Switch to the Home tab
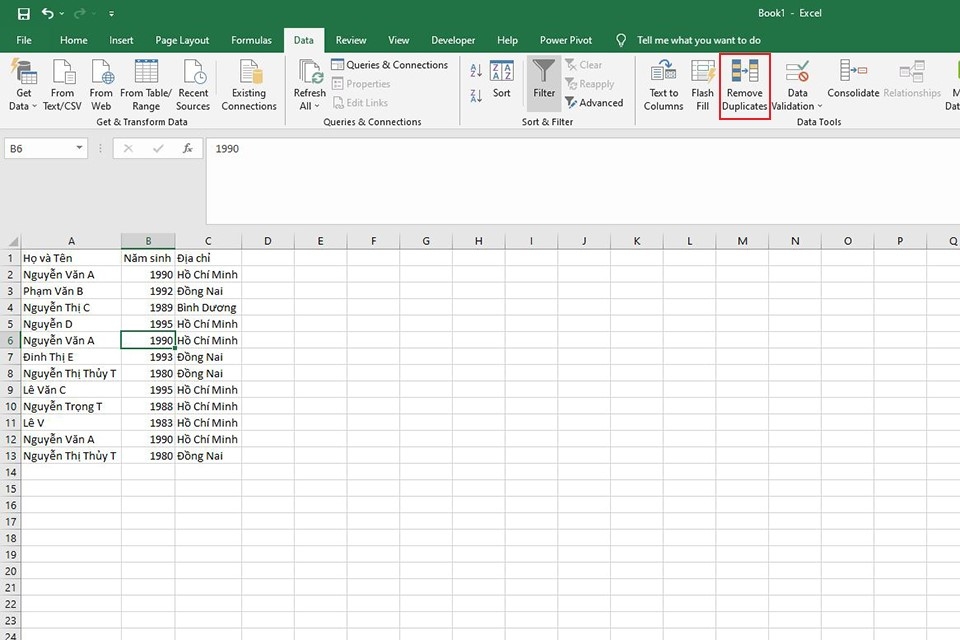 click(x=73, y=40)
